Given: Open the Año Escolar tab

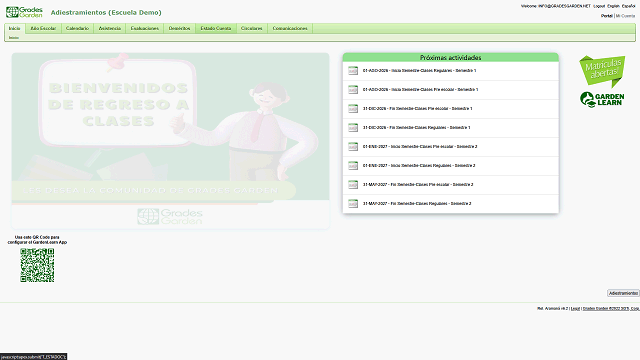Looking at the screenshot, I should pyautogui.click(x=43, y=28).
